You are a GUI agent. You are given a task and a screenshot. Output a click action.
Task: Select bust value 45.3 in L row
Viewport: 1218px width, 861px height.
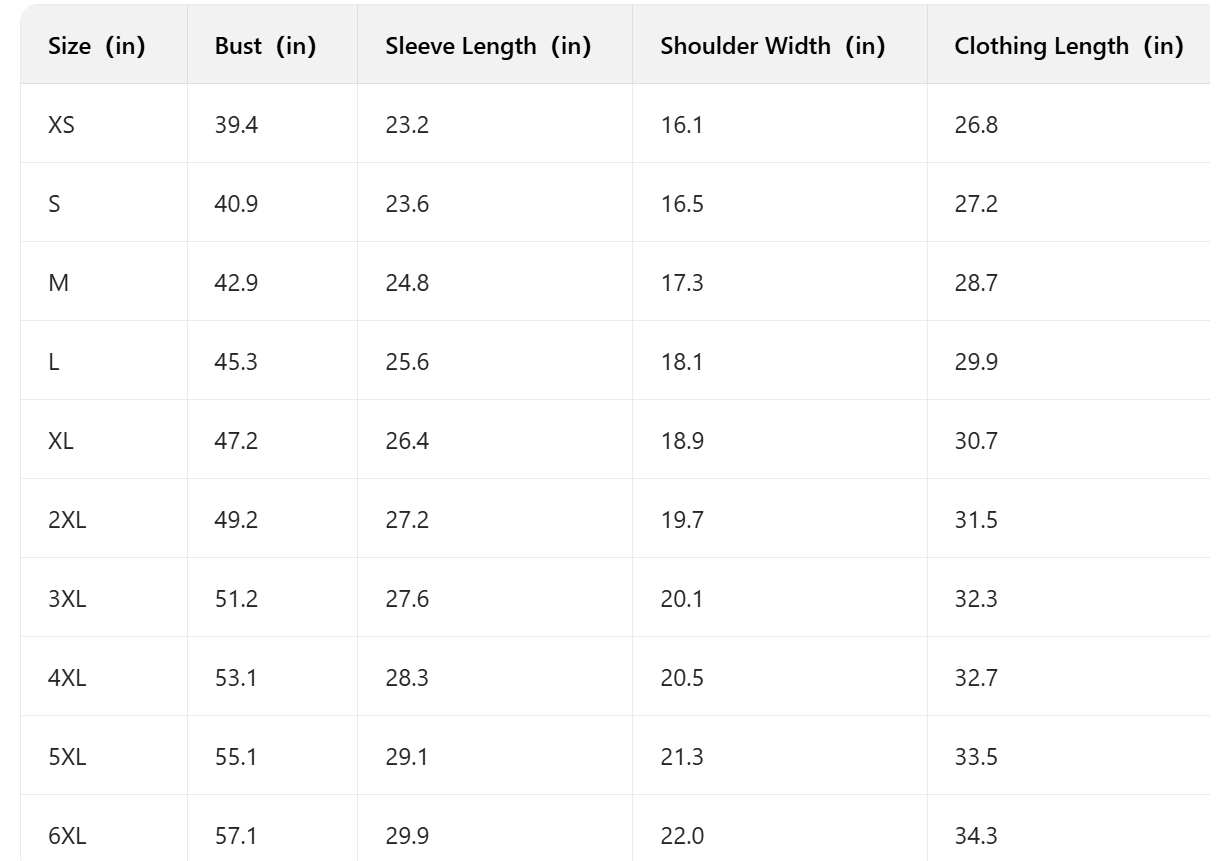click(236, 362)
